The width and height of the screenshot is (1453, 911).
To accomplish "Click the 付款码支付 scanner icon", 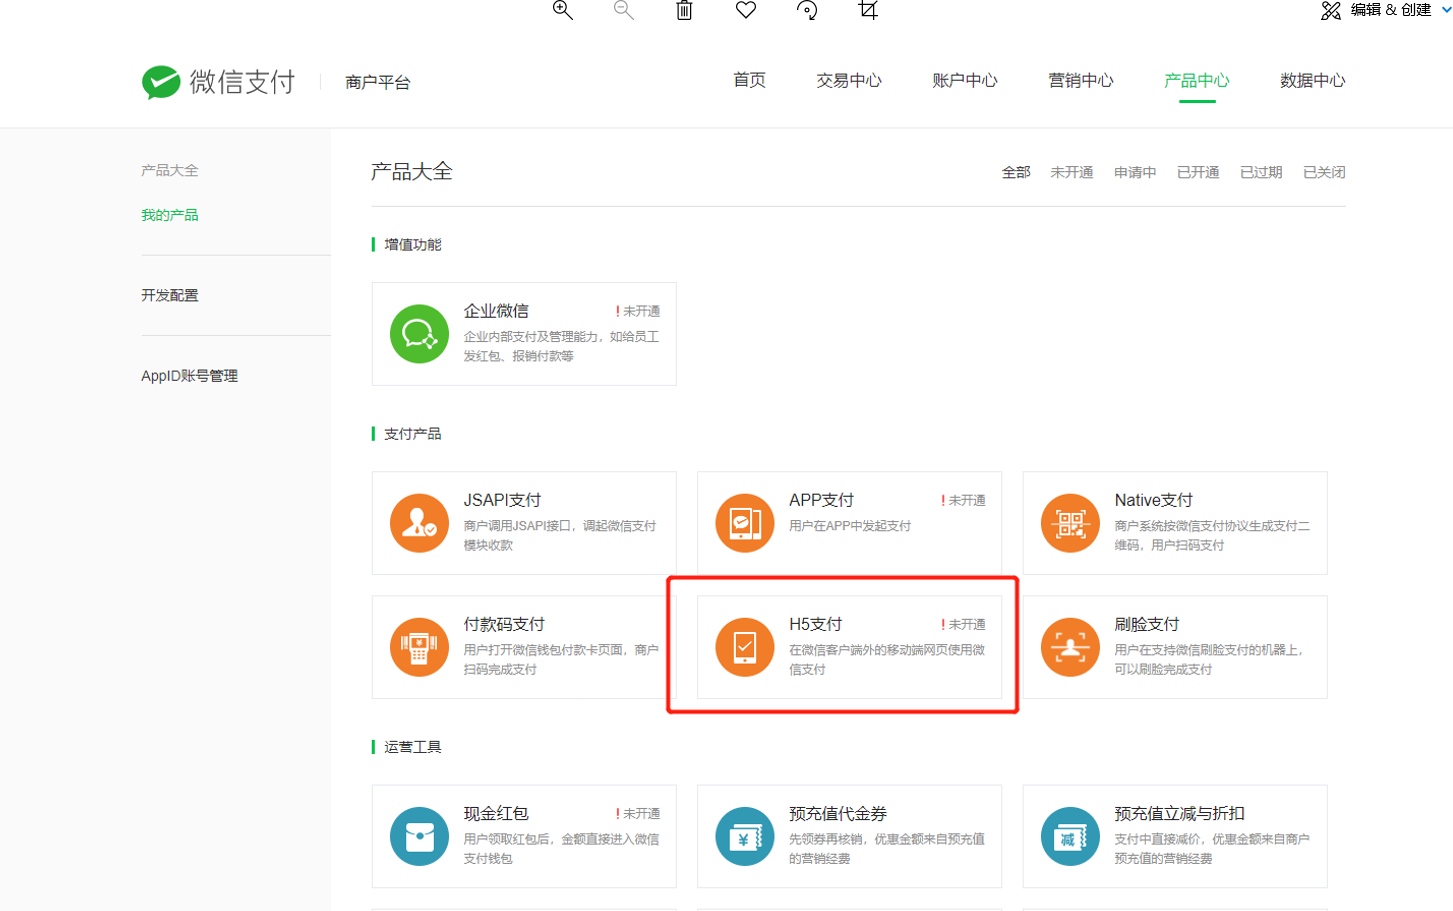I will point(419,647).
